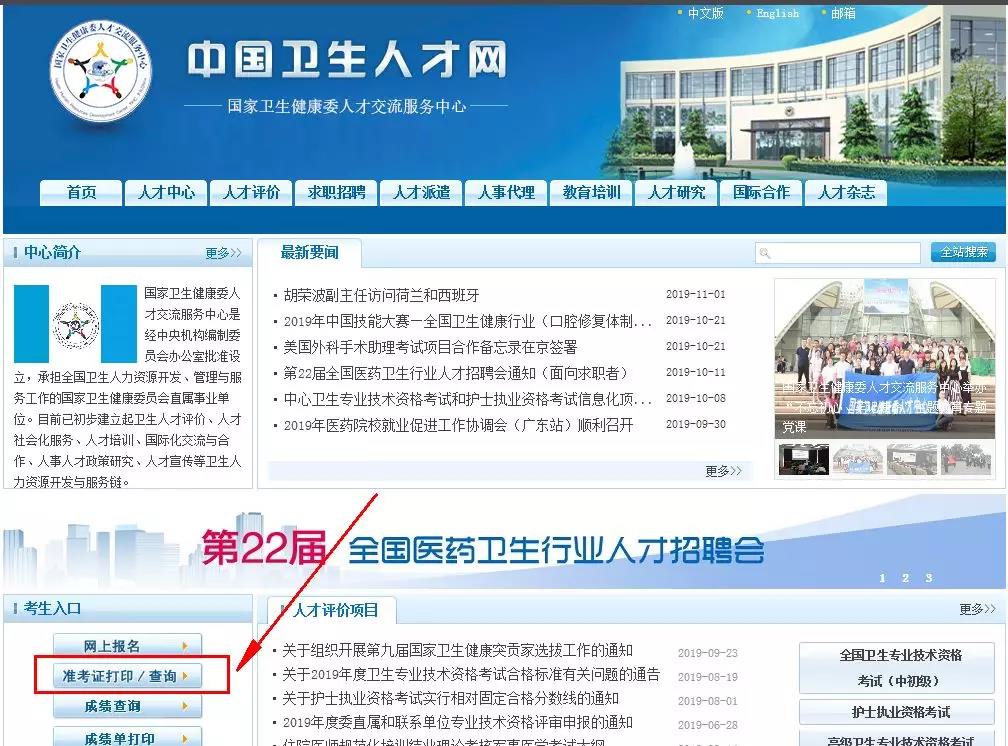Click the 网上报名 entry button
Image resolution: width=1008 pixels, height=746 pixels.
(x=128, y=646)
